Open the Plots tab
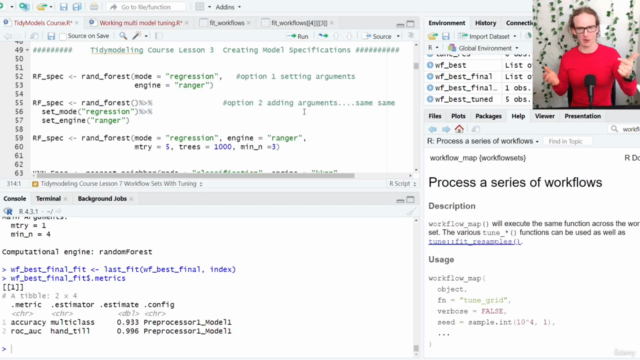Screen dimensions: 640x360 (x=458, y=116)
